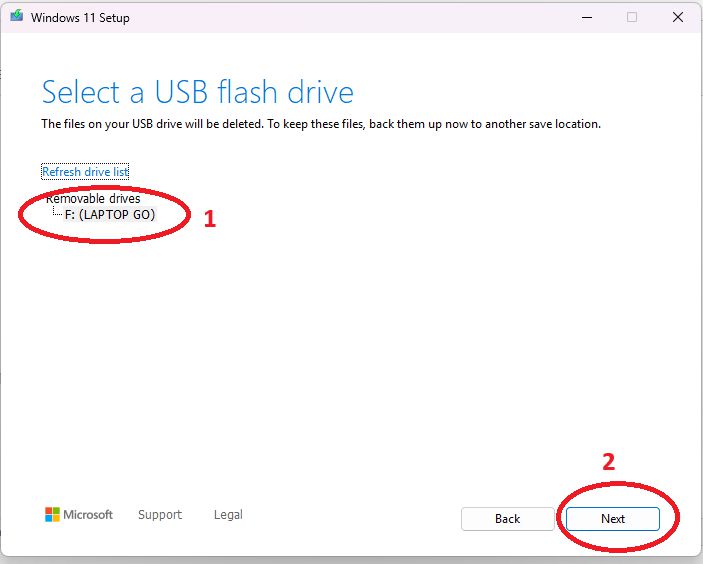Image resolution: width=703 pixels, height=564 pixels.
Task: Select the Removable drives tree node
Action: coord(93,199)
